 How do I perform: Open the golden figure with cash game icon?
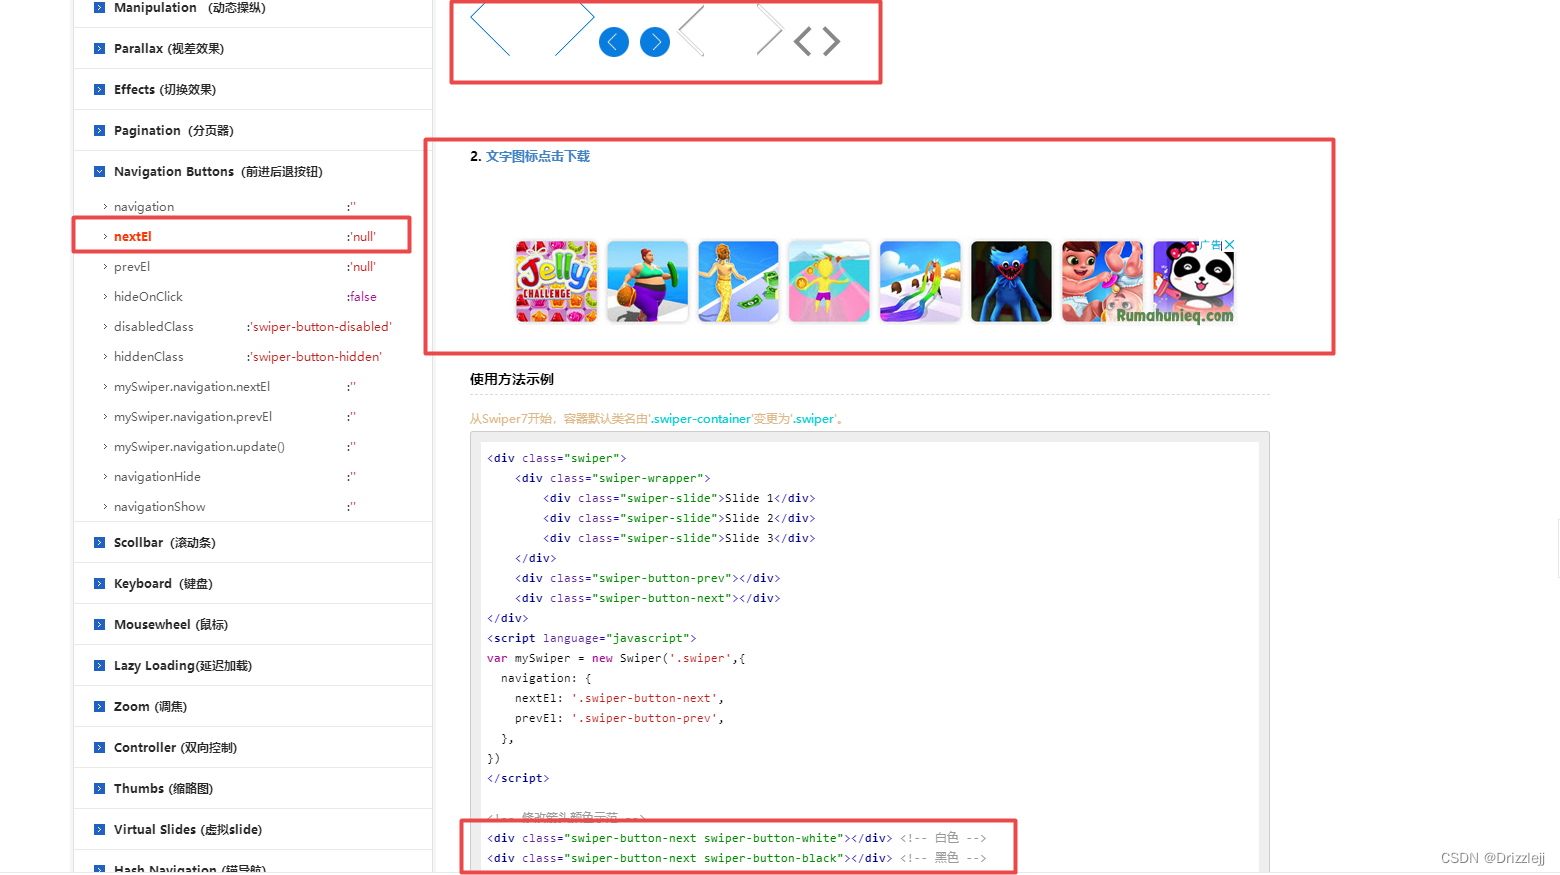738,281
